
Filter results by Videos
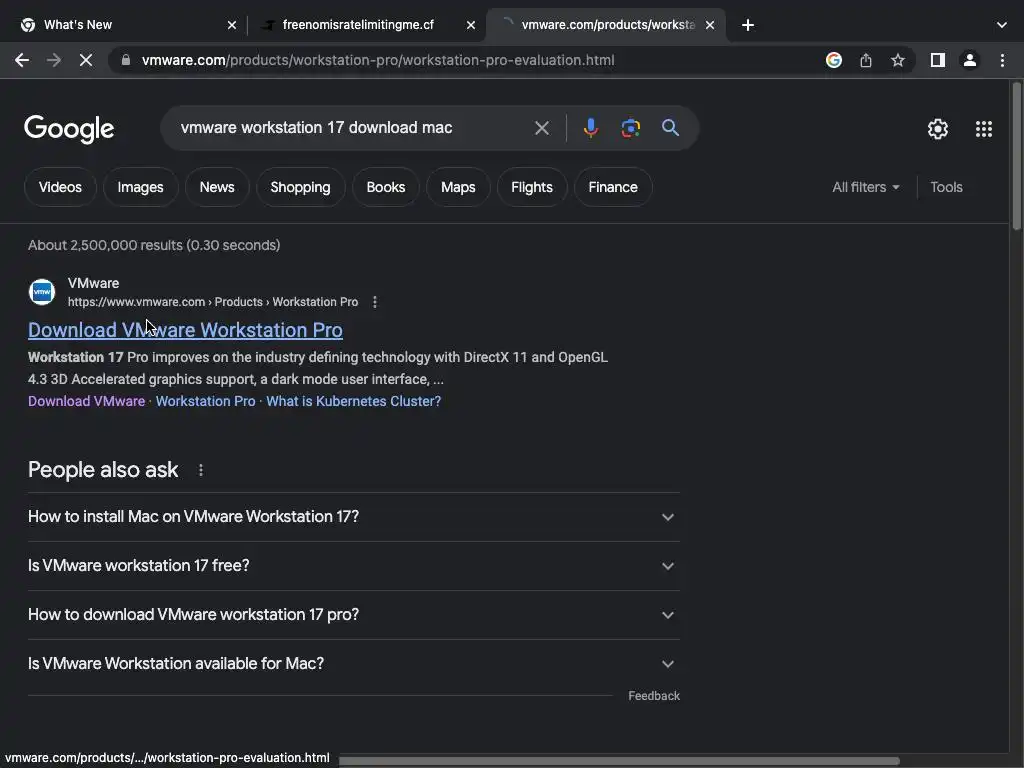coord(60,187)
